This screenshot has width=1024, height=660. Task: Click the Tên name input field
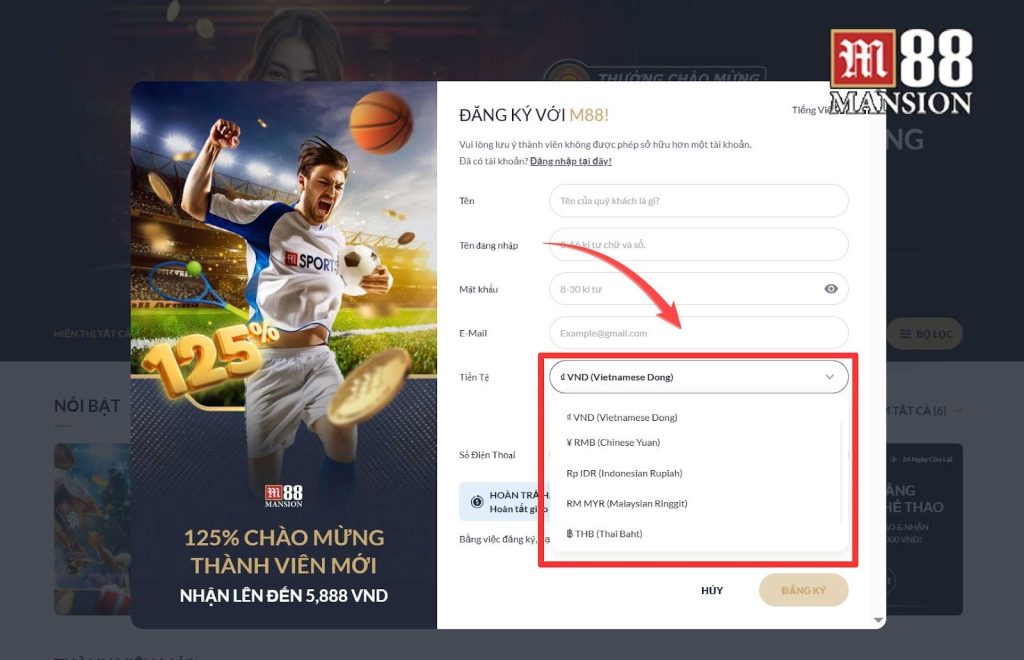[x=699, y=200]
